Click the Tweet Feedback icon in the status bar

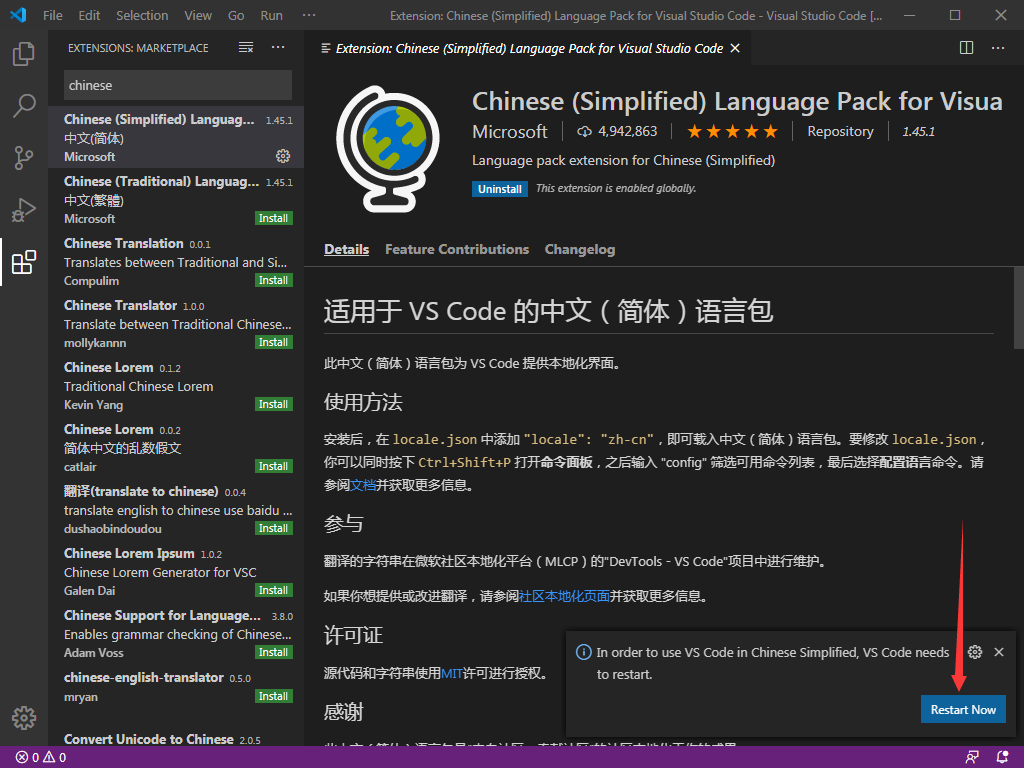971,757
